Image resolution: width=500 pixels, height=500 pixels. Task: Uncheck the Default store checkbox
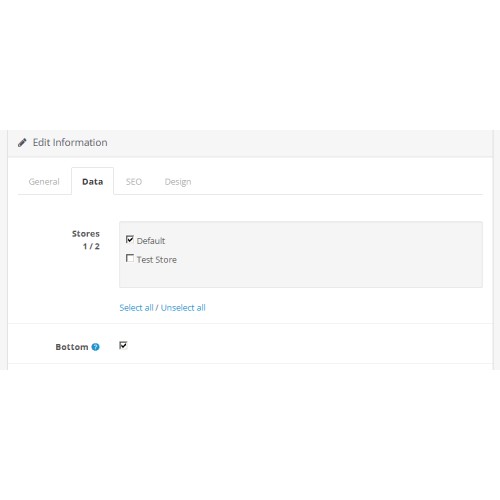[x=130, y=239]
